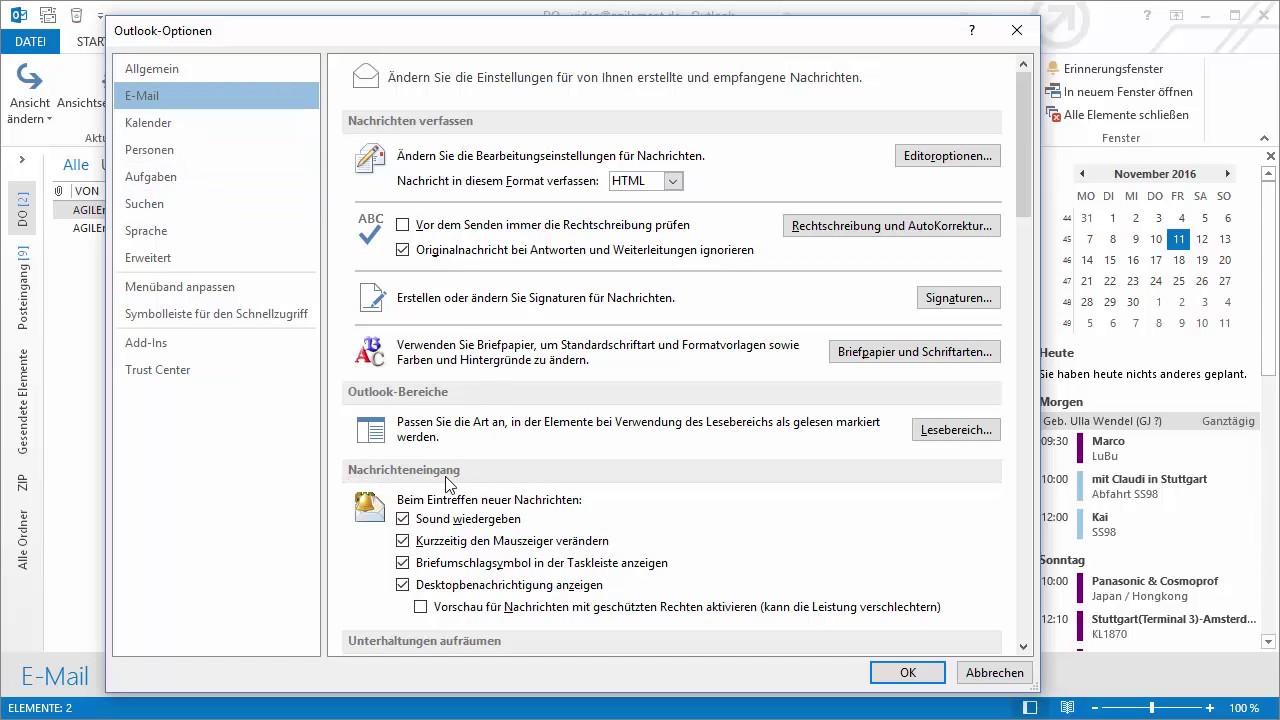Select November 11 in the calendar
This screenshot has width=1280, height=720.
click(1179, 239)
